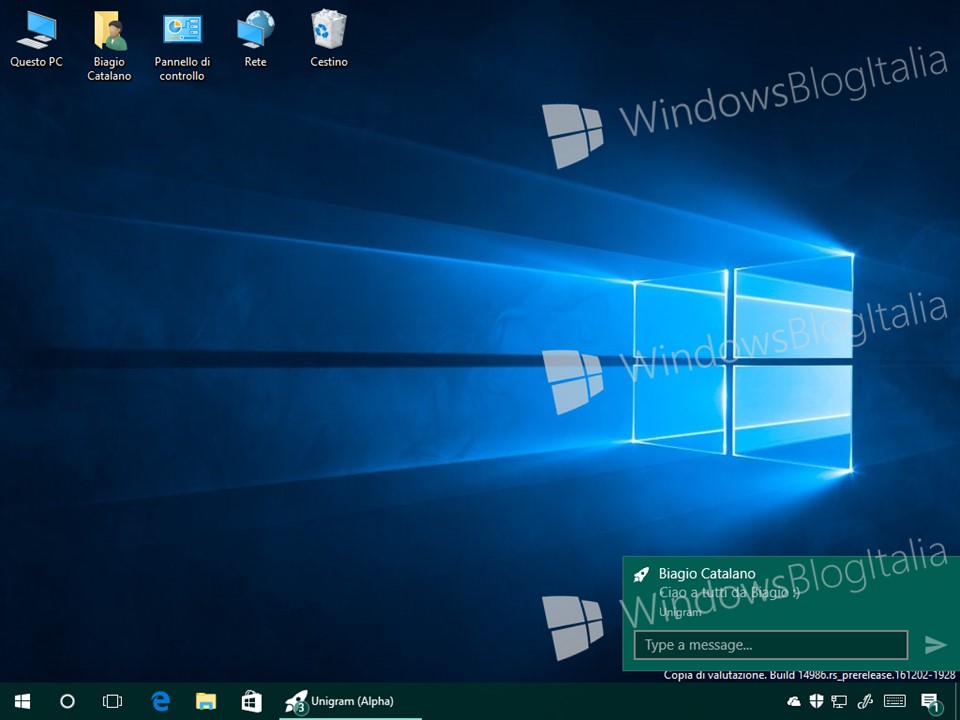Open the 'Ciao a tutti da Biagio :)' message

point(729,593)
